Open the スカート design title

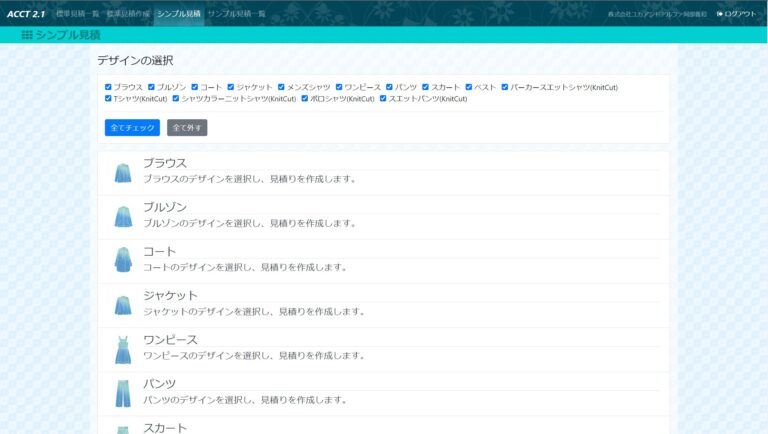(165, 428)
